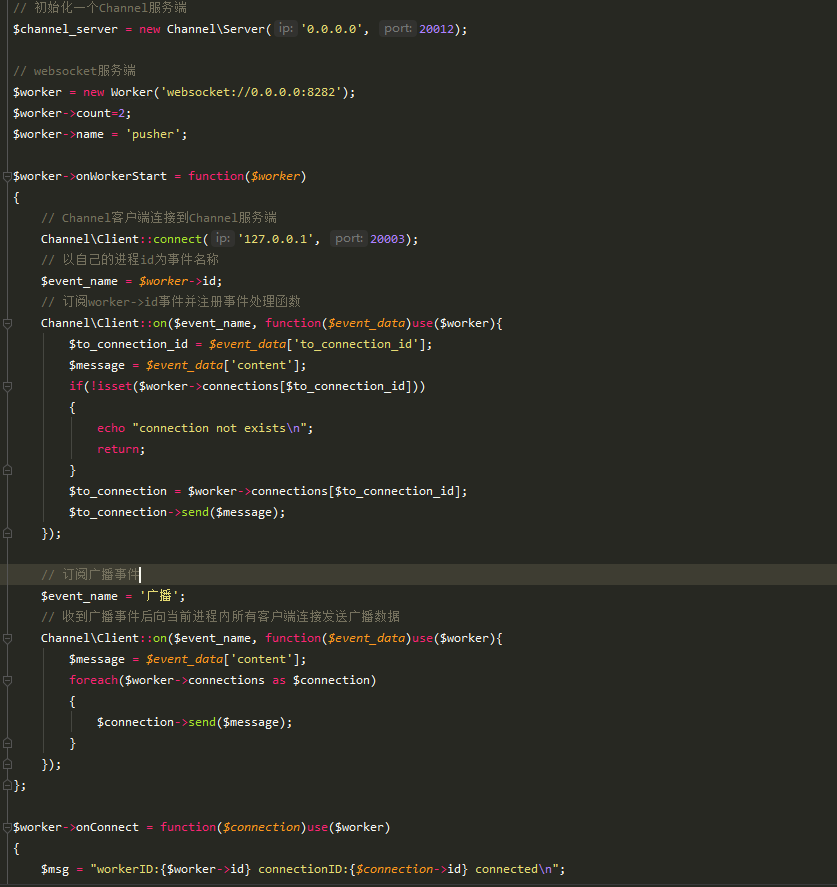Screen dimensions: 837x887
Task: Click the $channel_server variable
Action: [66, 29]
